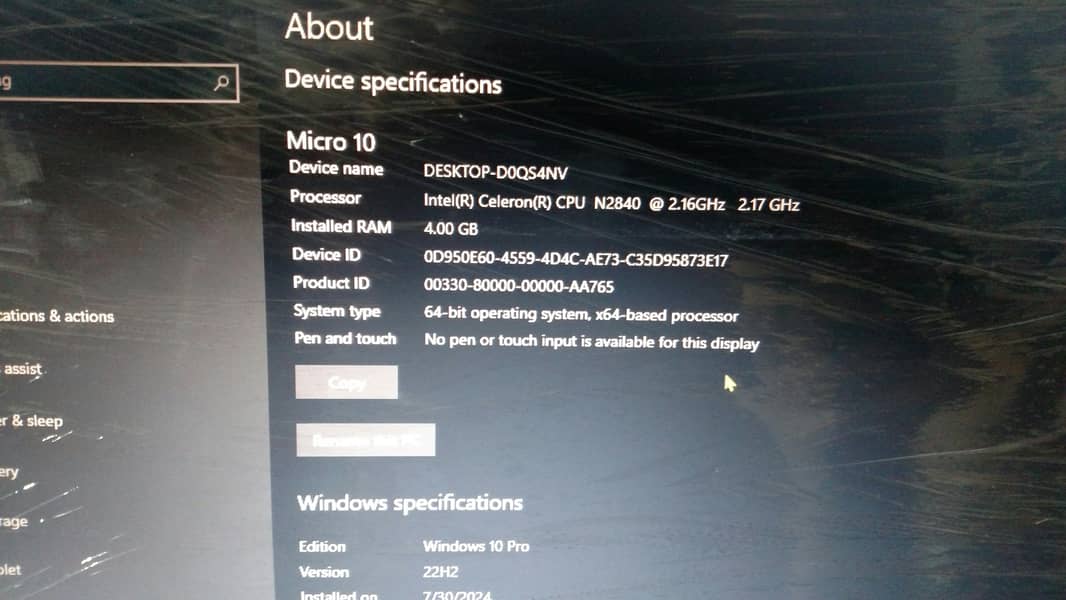Click the Windows specifications heading

coord(410,503)
